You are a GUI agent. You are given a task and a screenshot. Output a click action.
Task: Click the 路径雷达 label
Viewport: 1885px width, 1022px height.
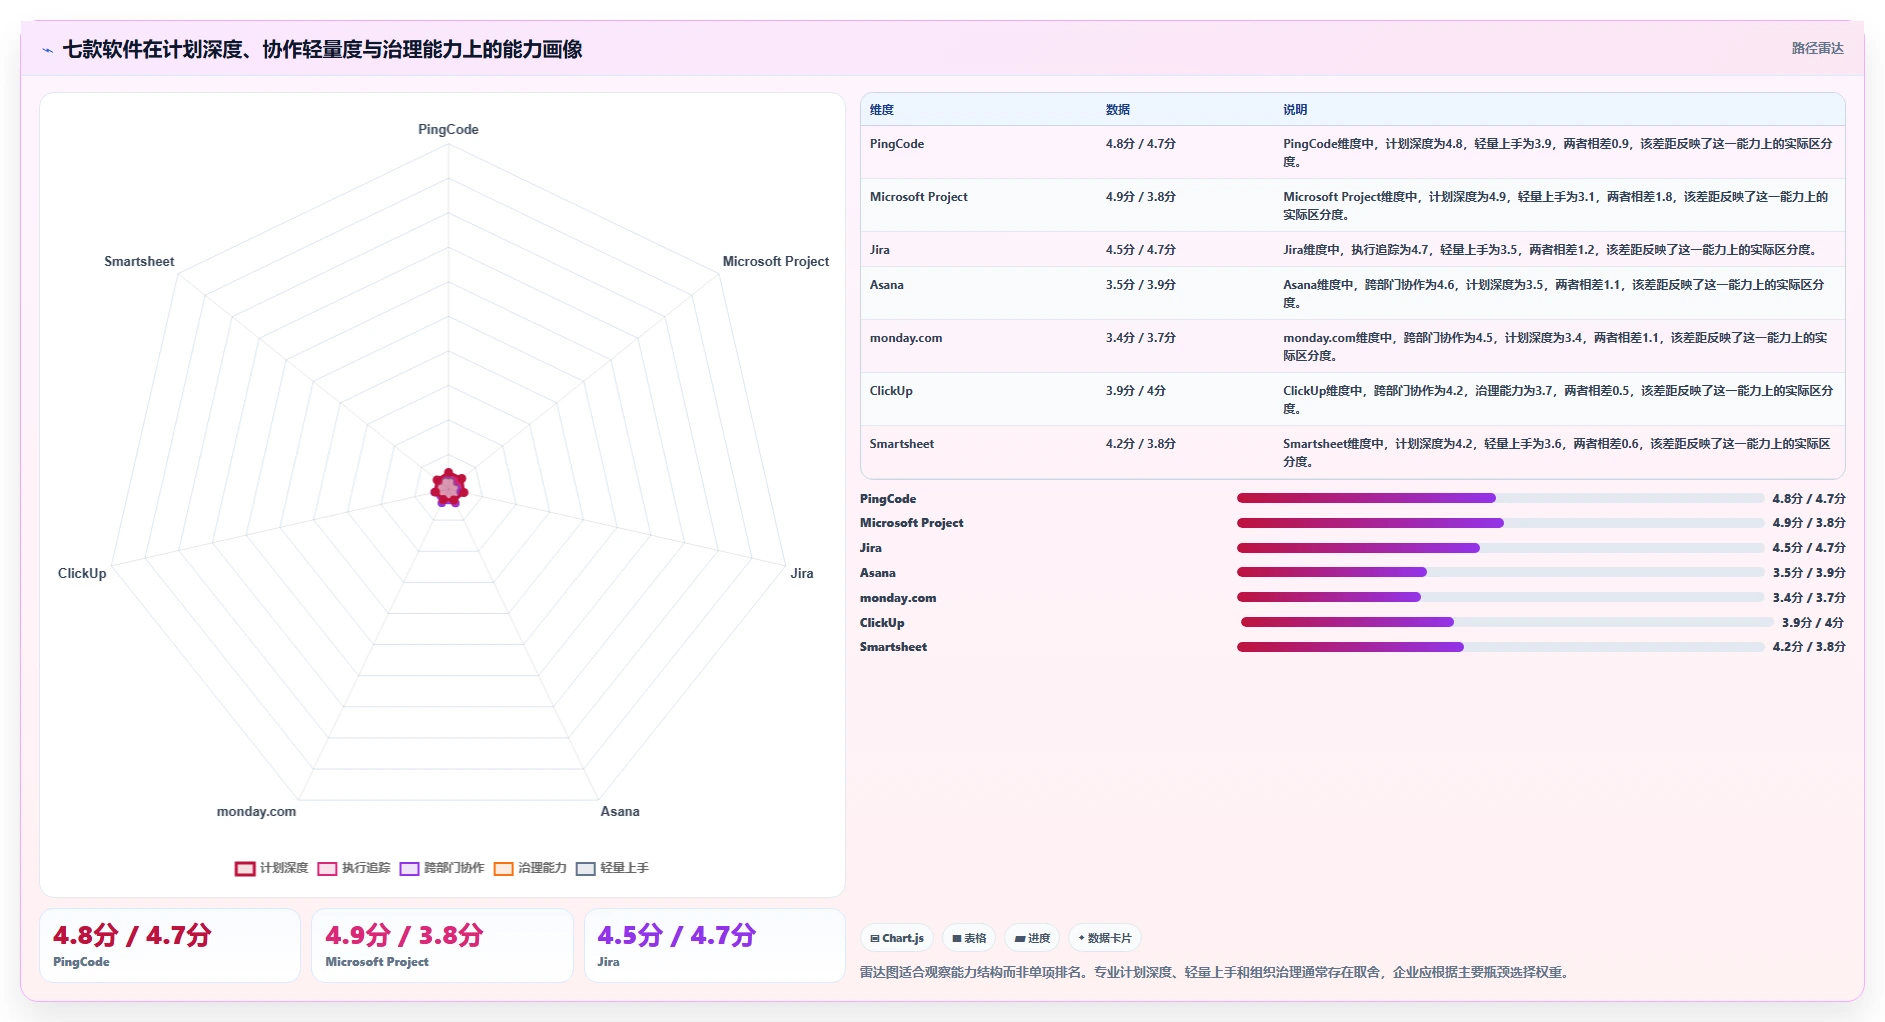coord(1817,48)
